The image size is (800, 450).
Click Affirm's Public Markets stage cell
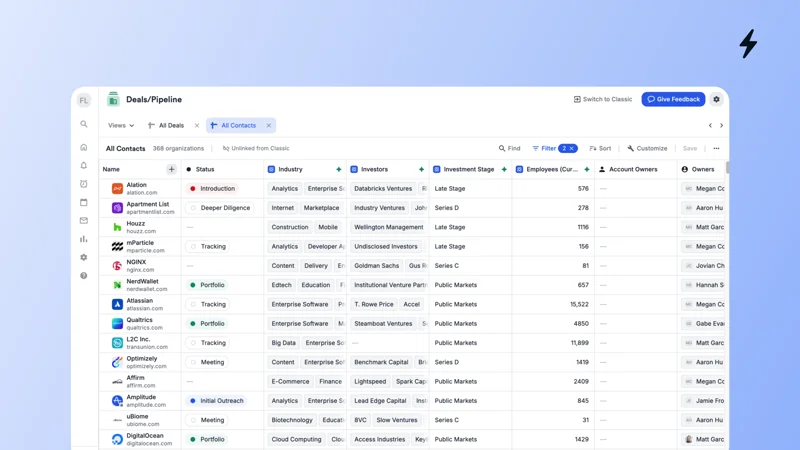(470, 382)
